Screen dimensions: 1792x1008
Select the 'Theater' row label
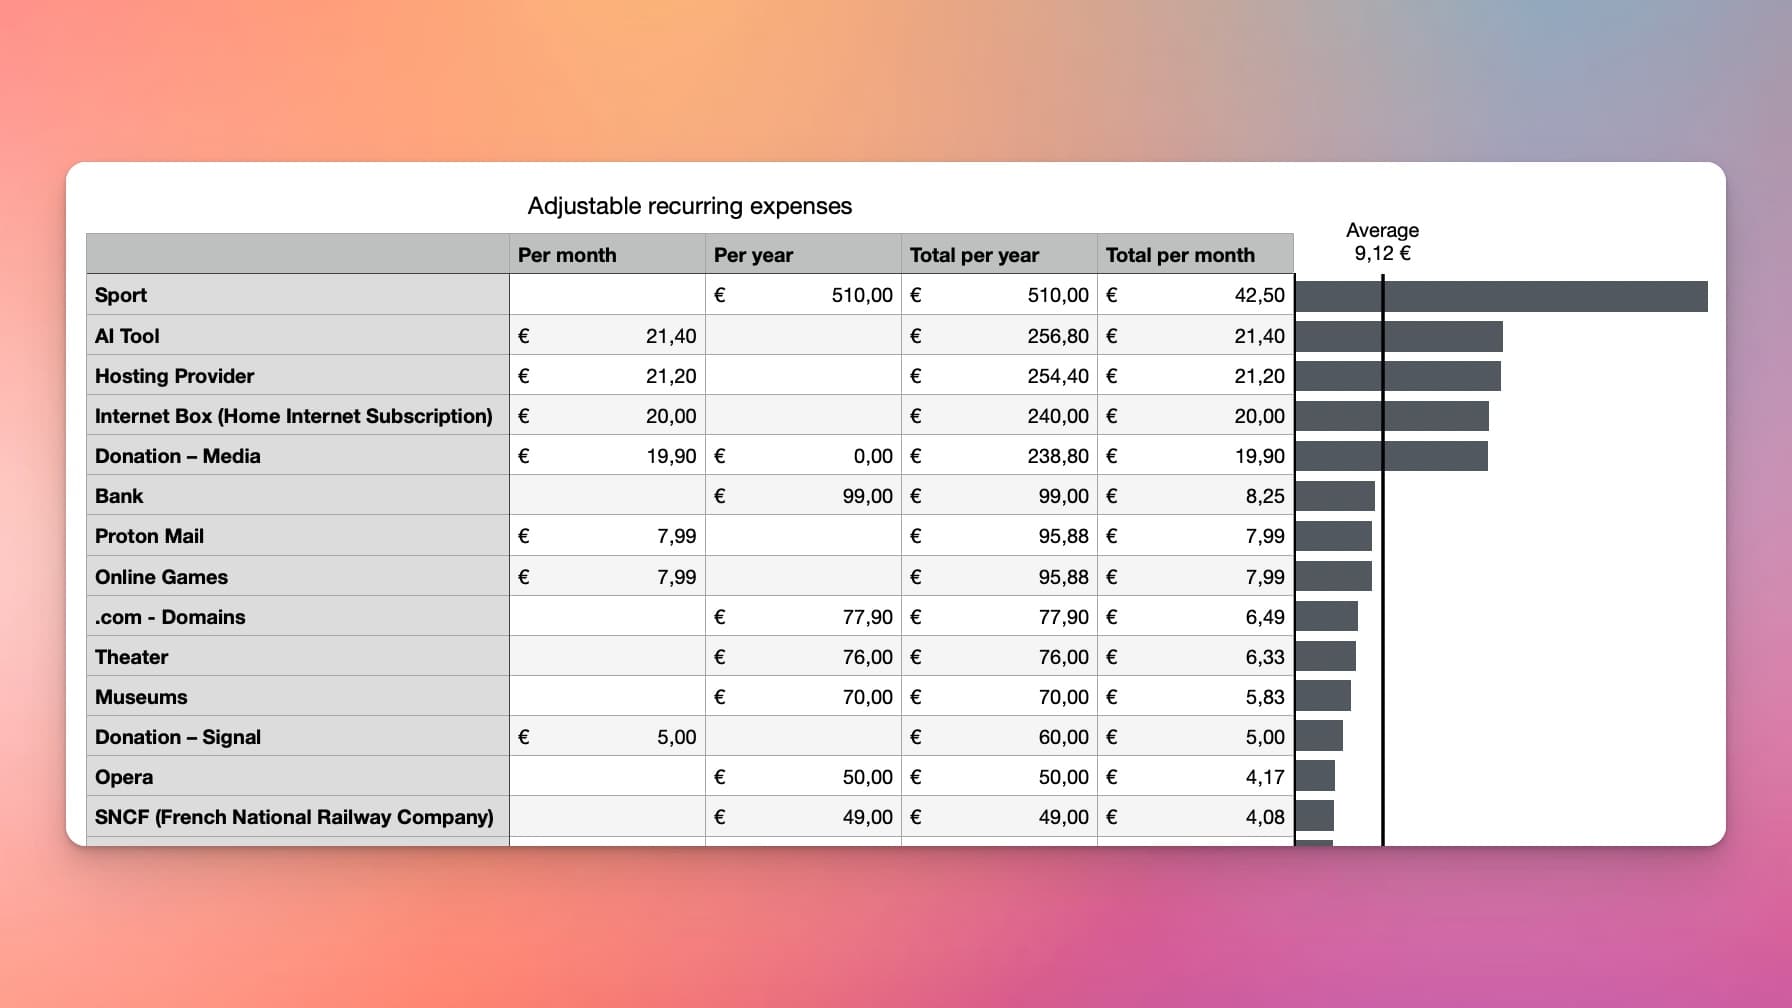[x=298, y=657]
